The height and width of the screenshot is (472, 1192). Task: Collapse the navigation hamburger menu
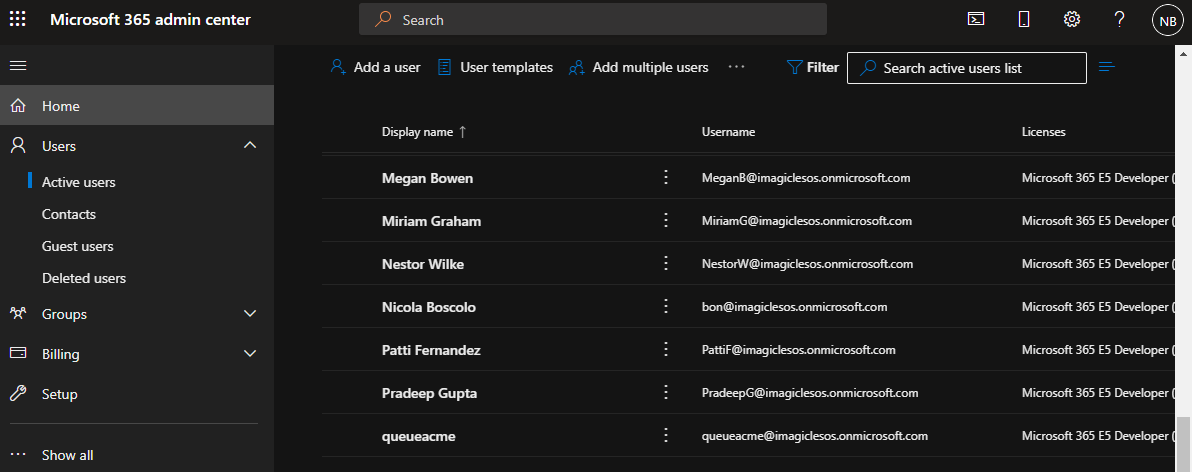pos(18,66)
